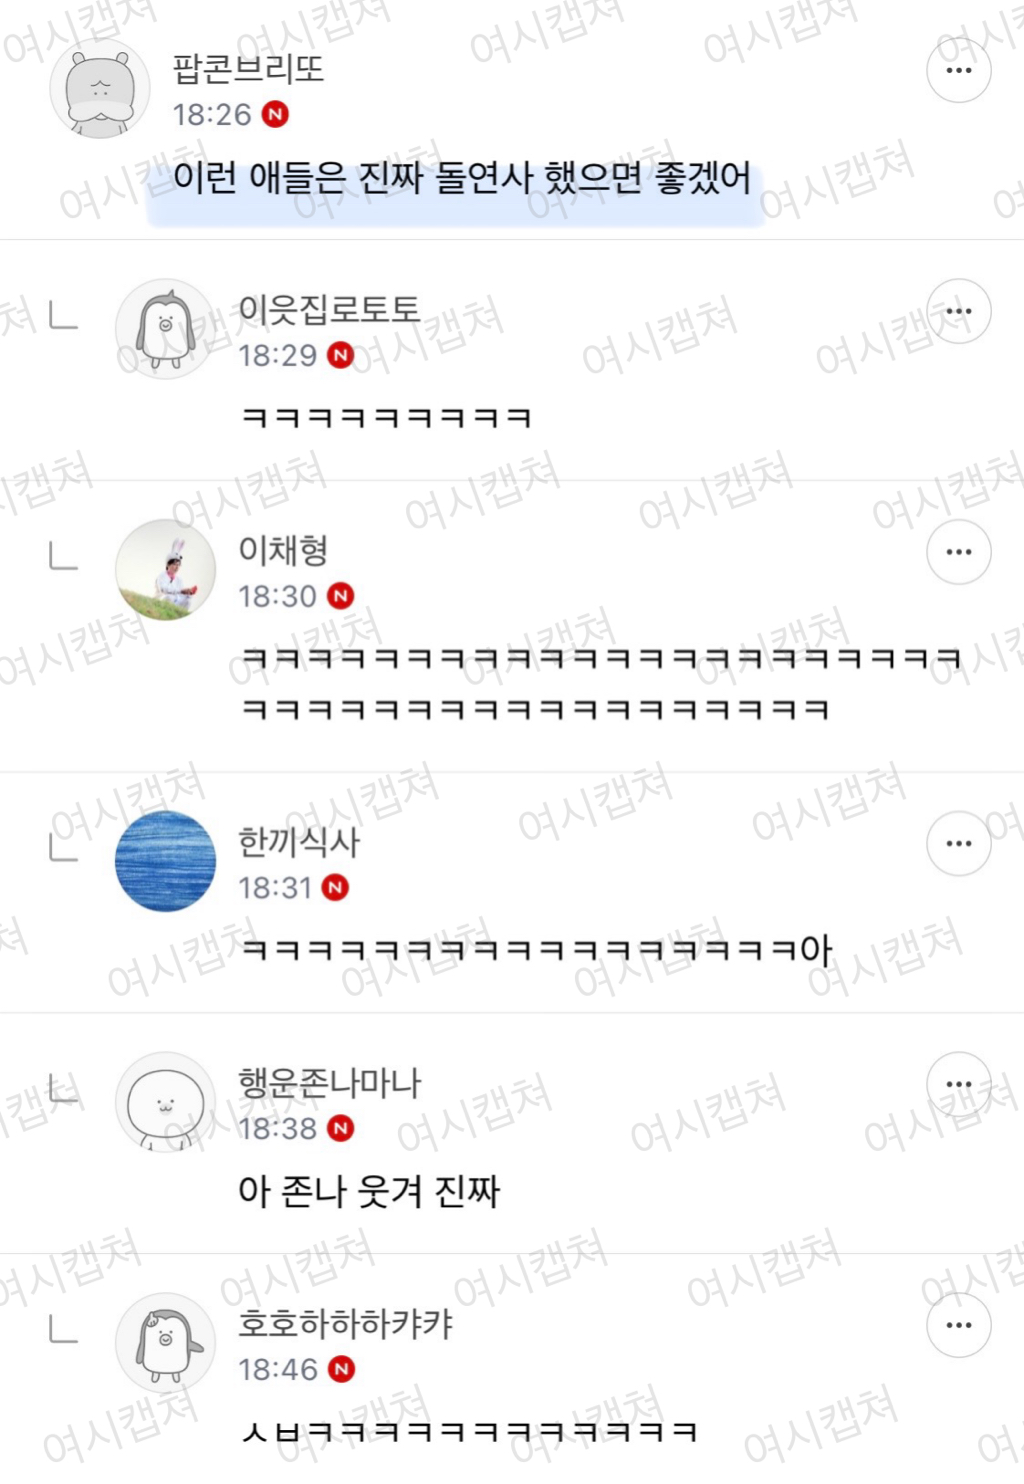Open 이채형's bunny costume profile photo

[165, 570]
